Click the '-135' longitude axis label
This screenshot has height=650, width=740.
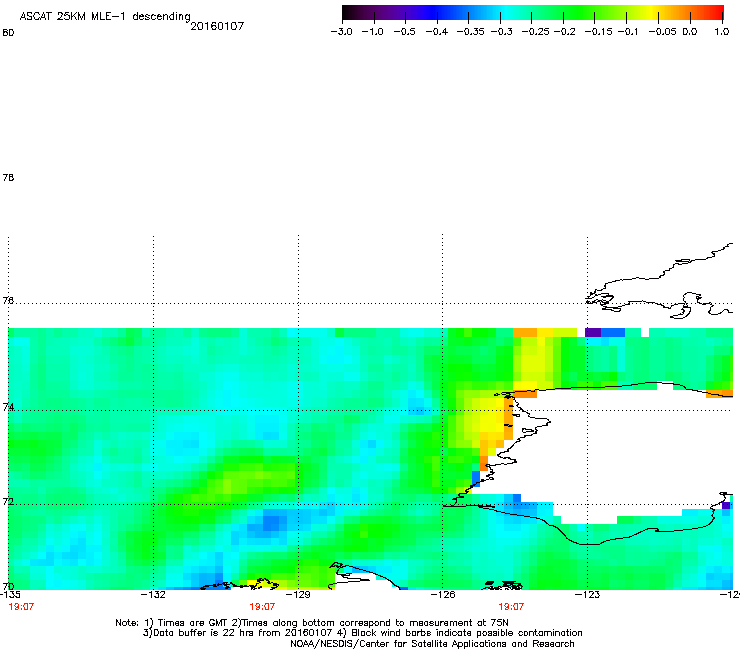coord(10,594)
